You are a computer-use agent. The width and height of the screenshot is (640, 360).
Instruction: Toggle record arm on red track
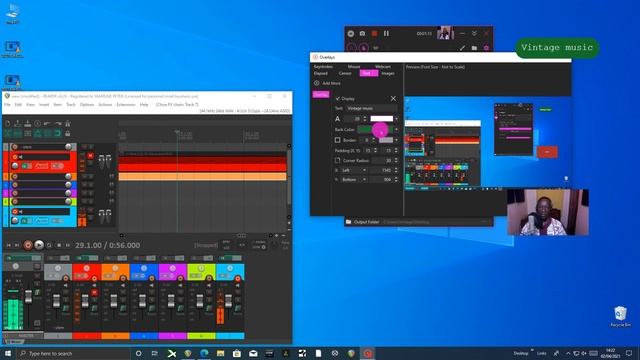[15, 157]
